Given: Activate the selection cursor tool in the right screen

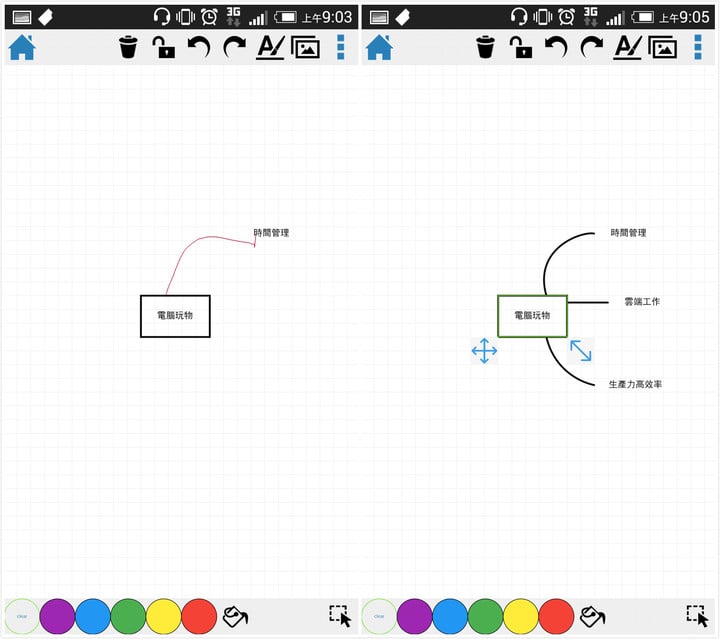Looking at the screenshot, I should 697,616.
